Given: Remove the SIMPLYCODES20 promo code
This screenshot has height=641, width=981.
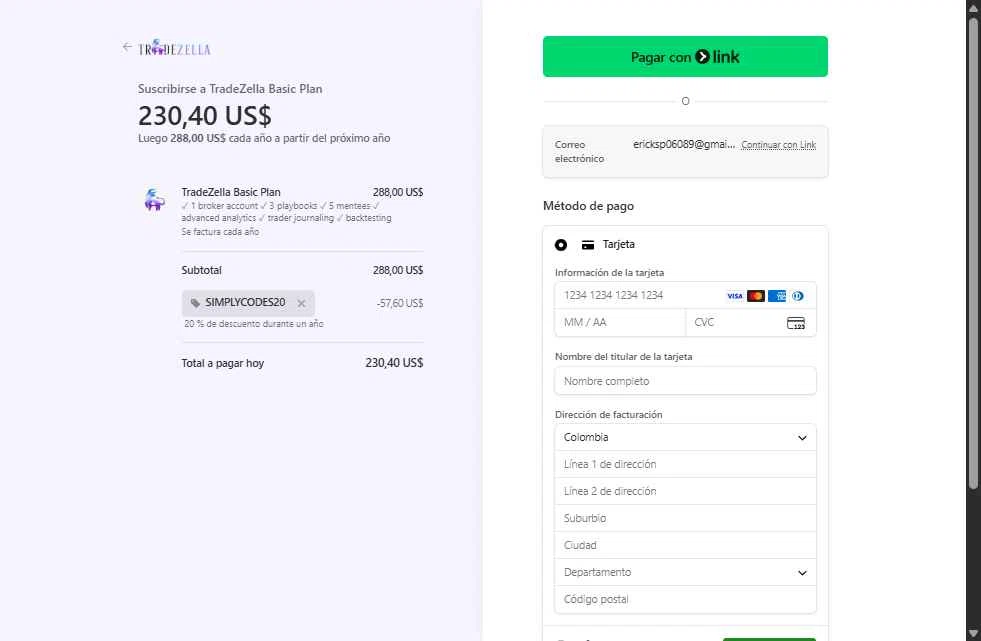Looking at the screenshot, I should click(302, 303).
